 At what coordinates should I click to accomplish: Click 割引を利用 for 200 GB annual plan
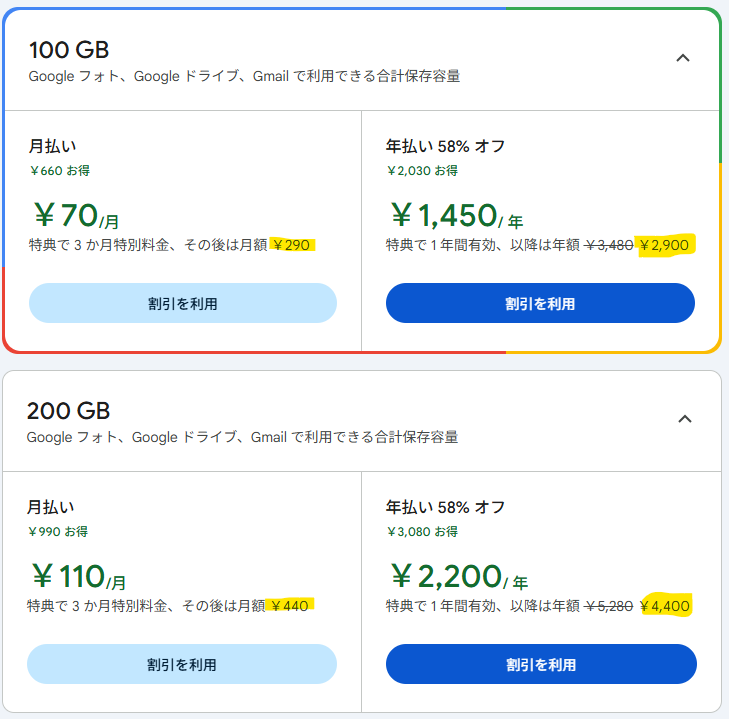540,664
